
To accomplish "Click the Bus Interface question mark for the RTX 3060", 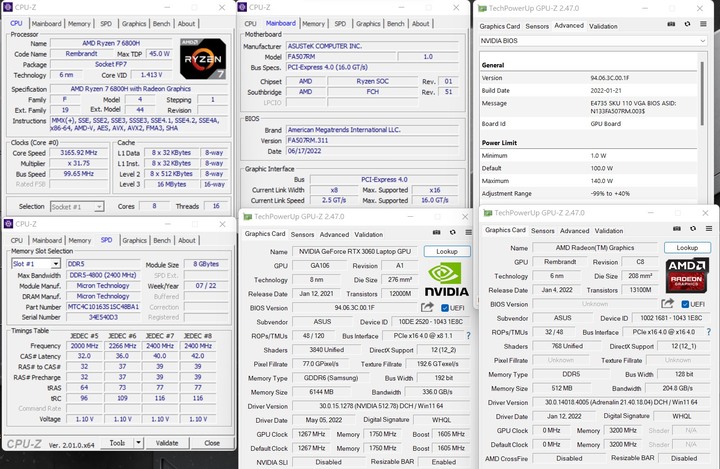I will (x=468, y=336).
